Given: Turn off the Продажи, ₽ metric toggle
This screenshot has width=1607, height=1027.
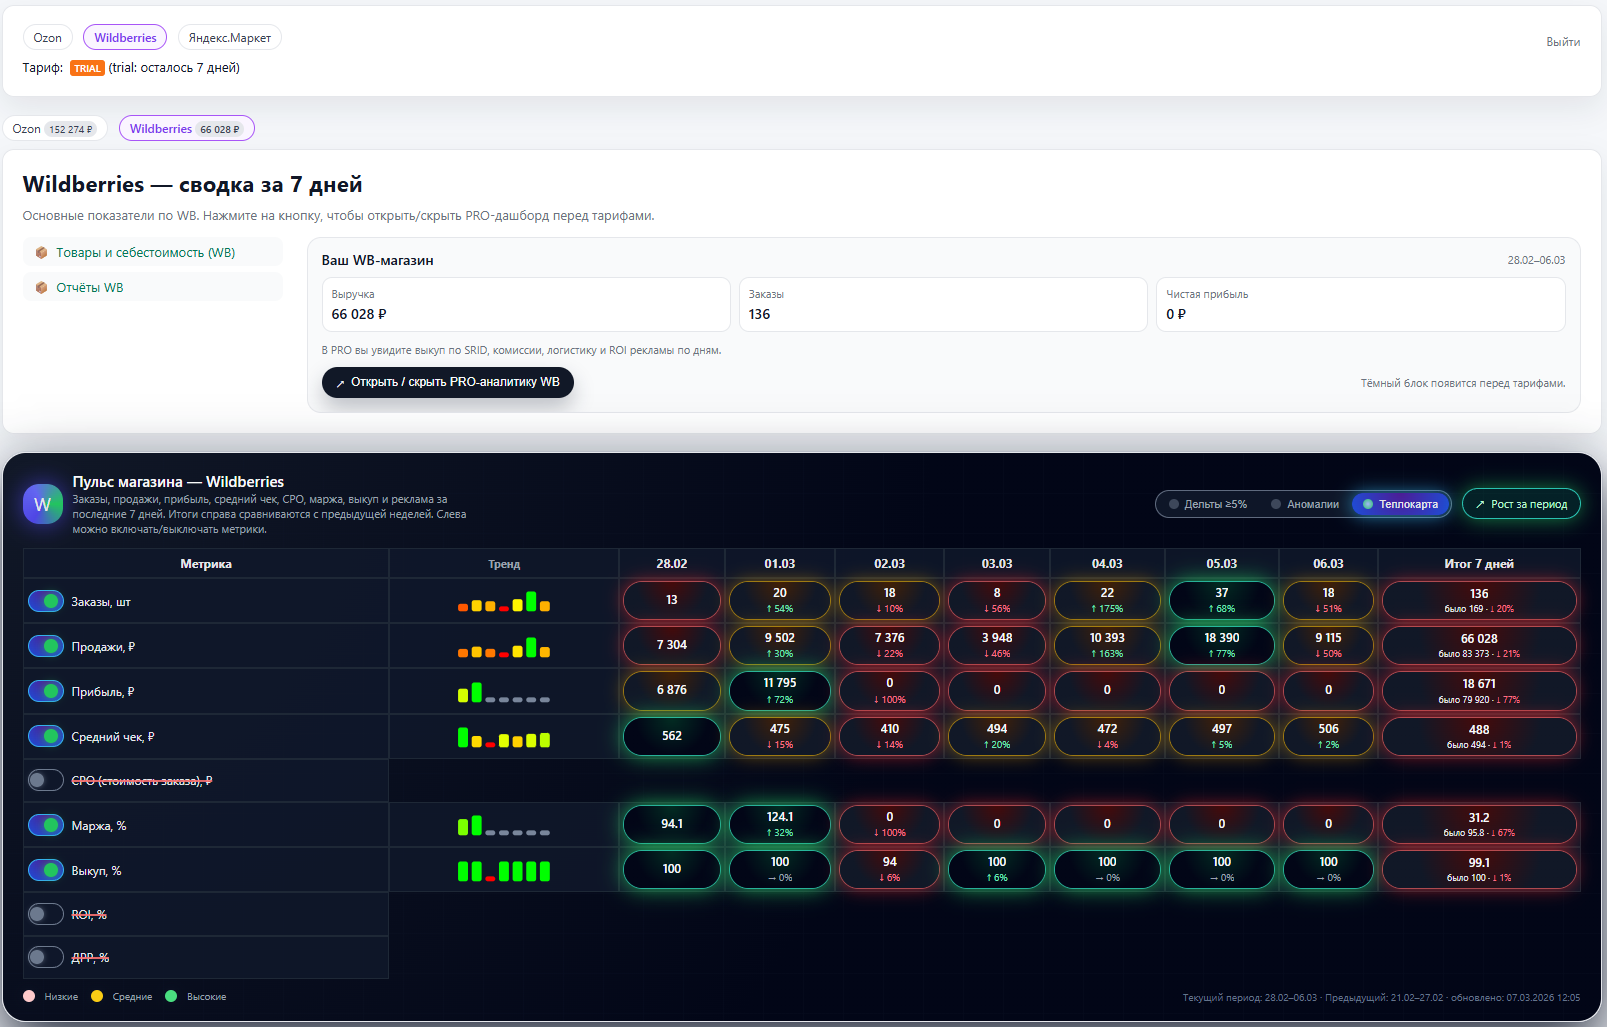Looking at the screenshot, I should [46, 646].
